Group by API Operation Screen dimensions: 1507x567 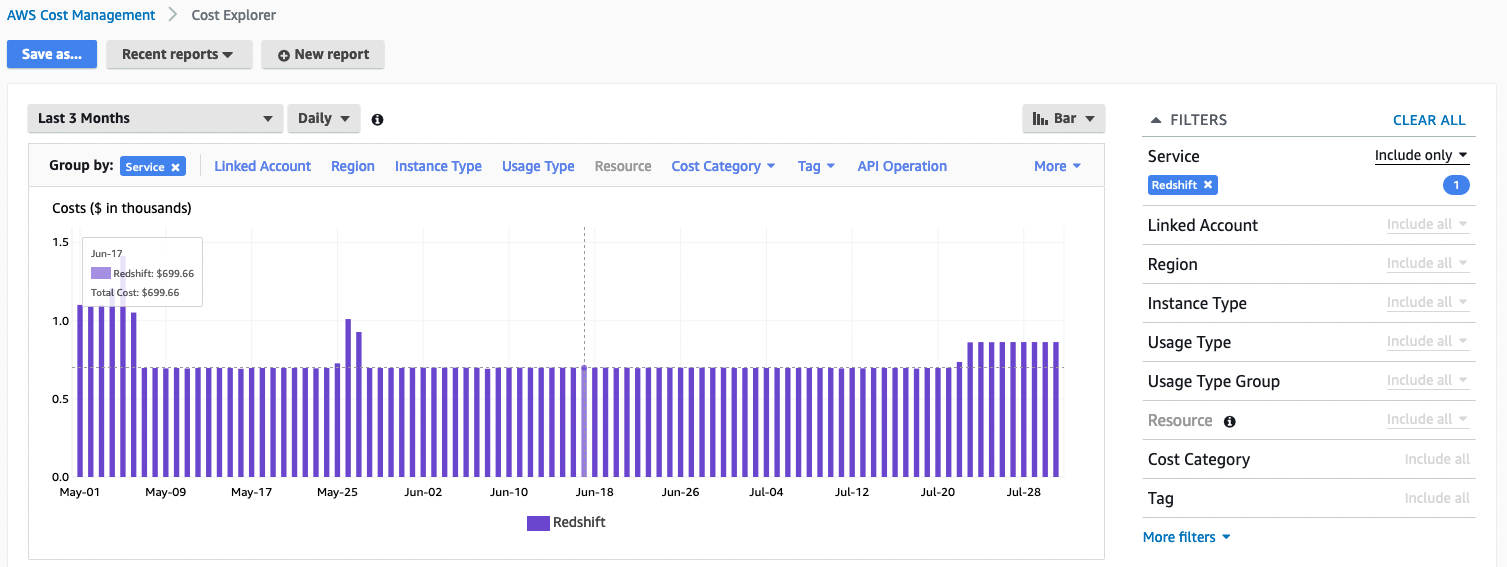(902, 166)
